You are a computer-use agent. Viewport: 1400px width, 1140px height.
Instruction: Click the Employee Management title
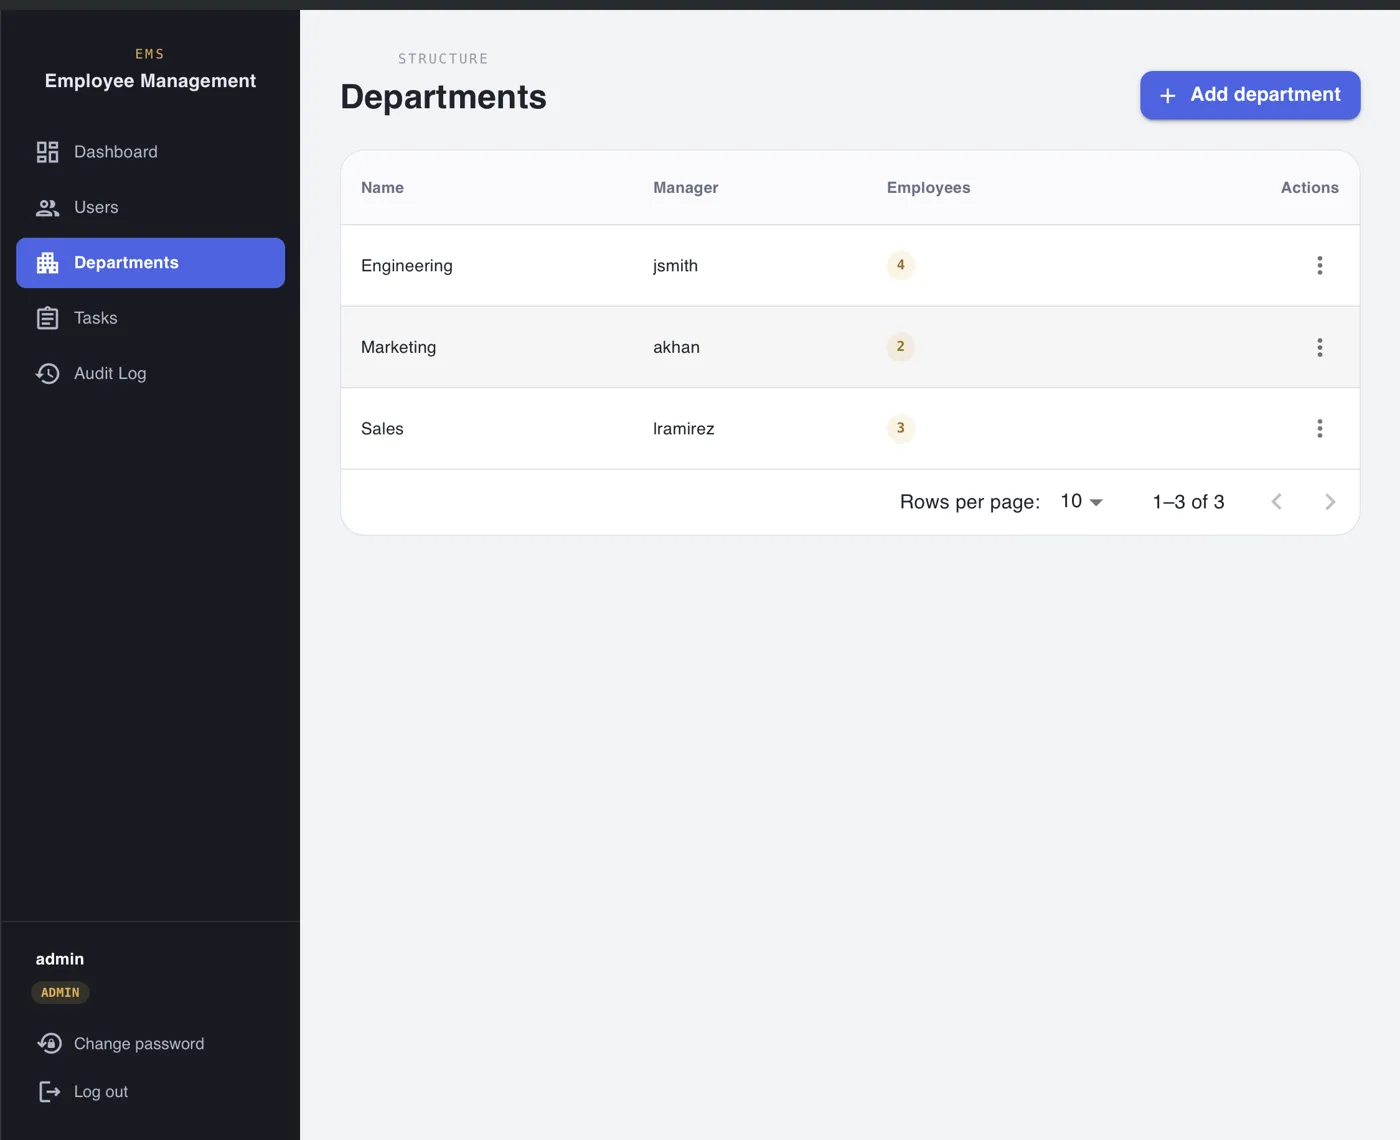[x=150, y=81]
